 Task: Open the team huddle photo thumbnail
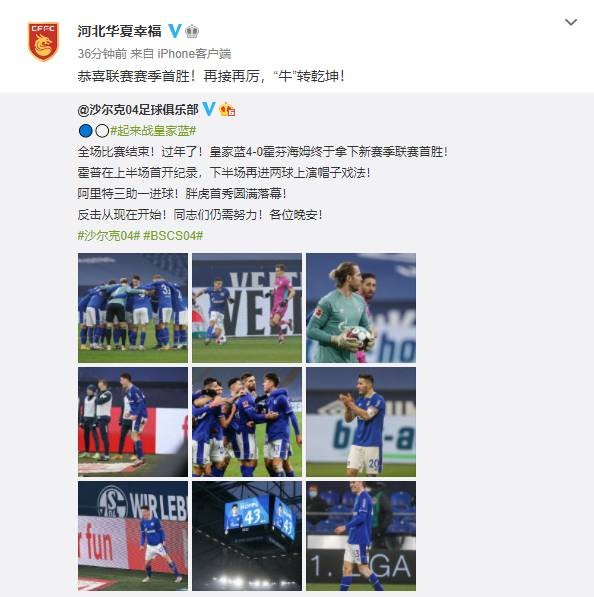(x=133, y=308)
